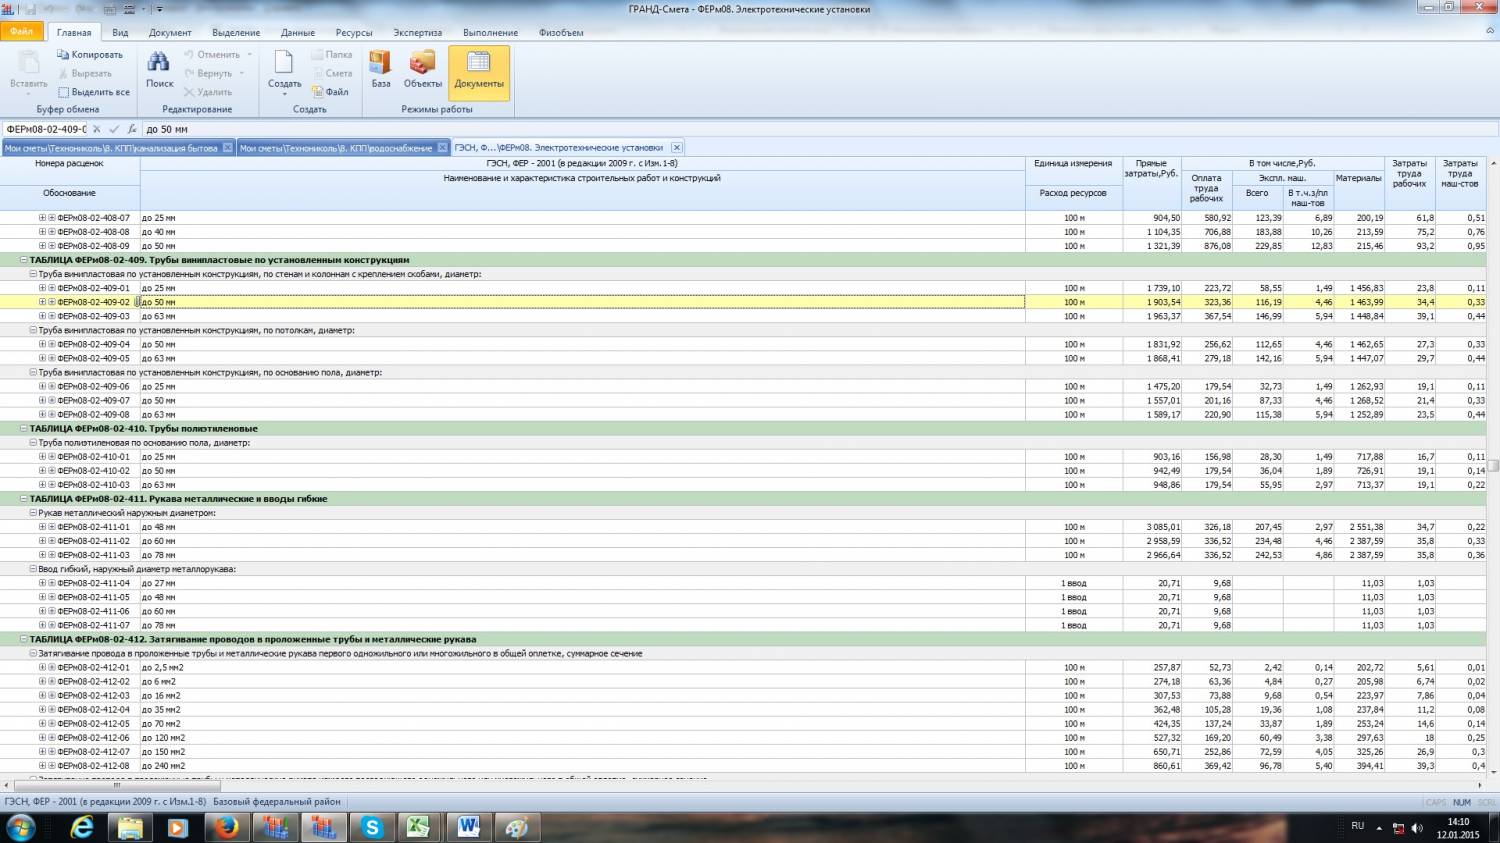Switch to Объекты mode in the ribbon
This screenshot has width=1500, height=843.
coord(422,68)
